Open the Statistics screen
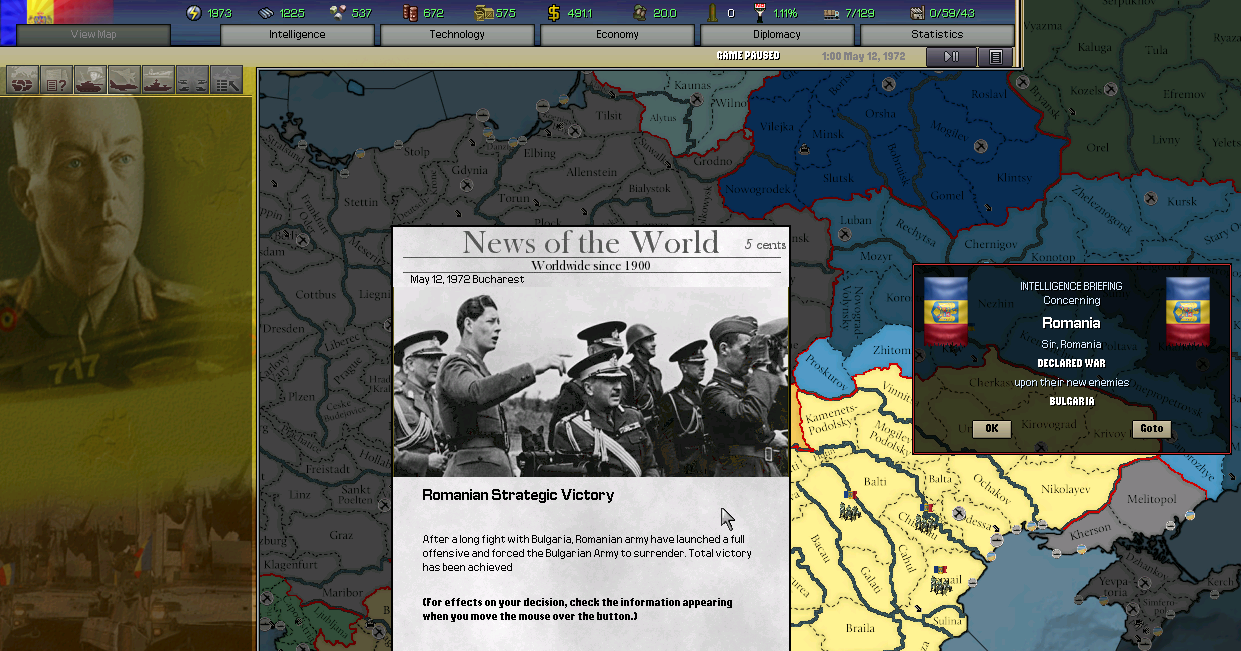The image size is (1241, 651). click(936, 33)
